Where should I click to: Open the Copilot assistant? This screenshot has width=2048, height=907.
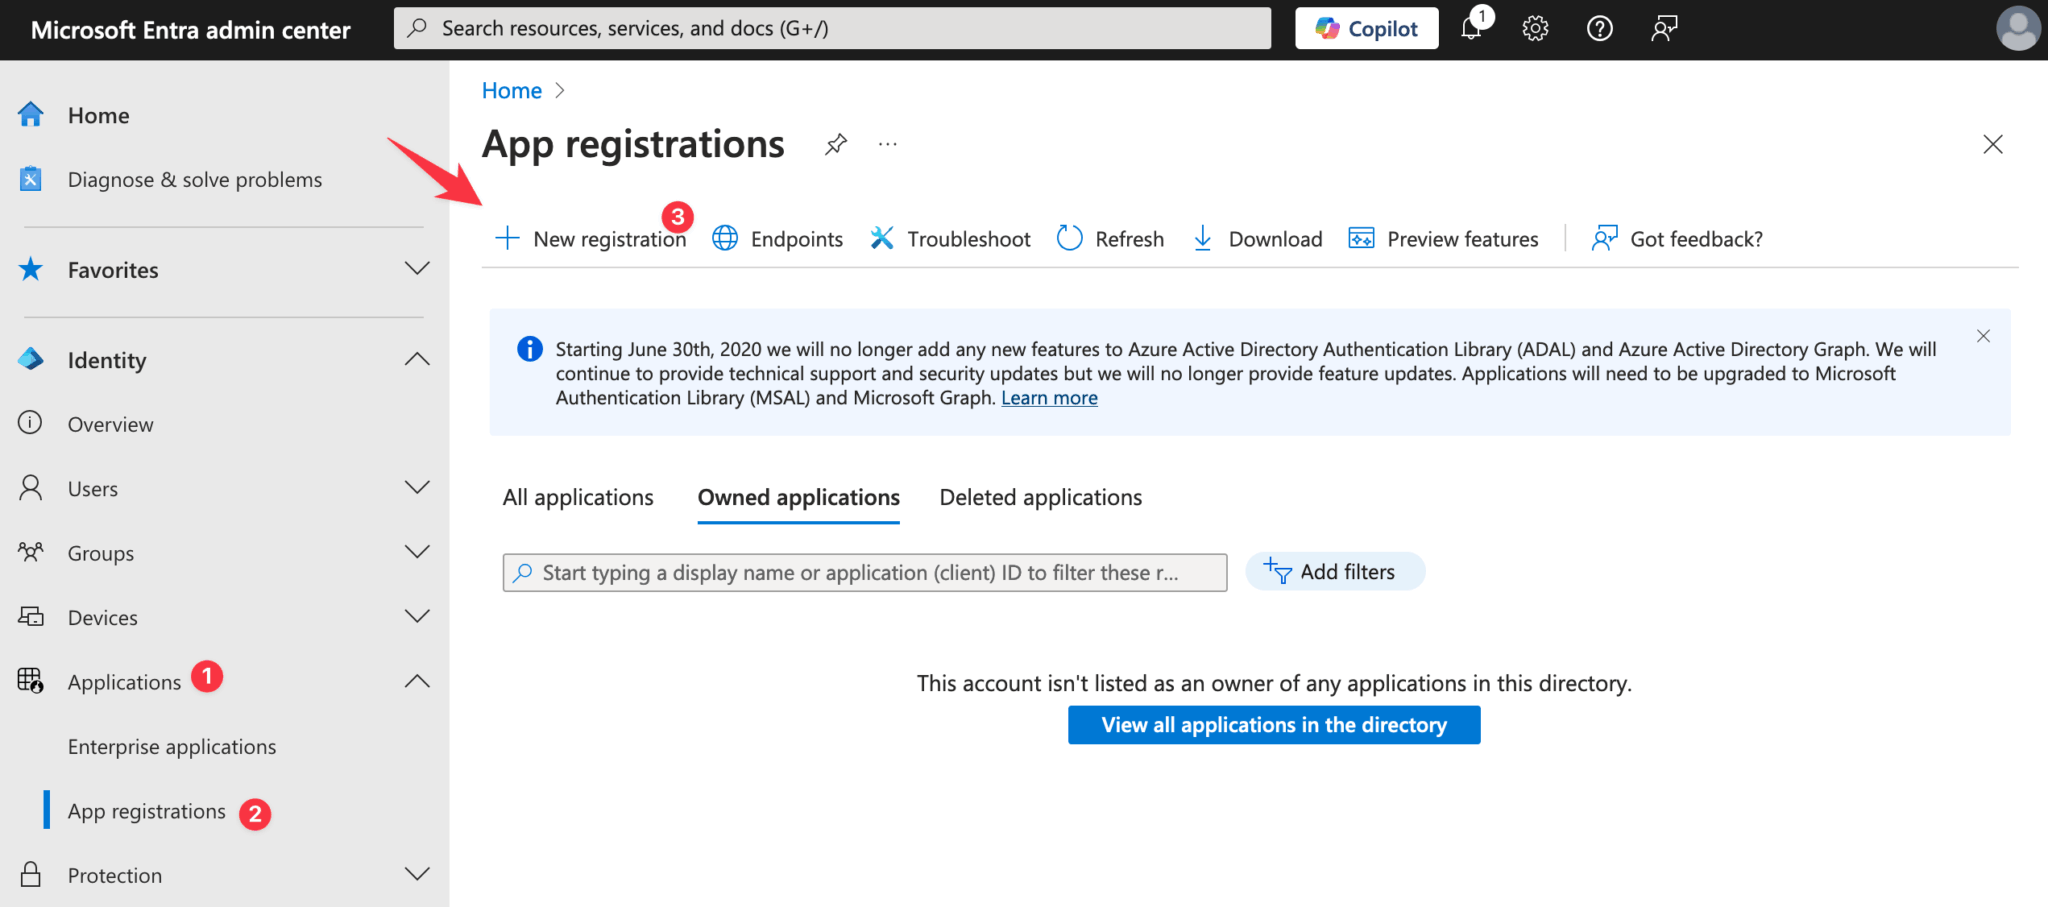click(x=1366, y=28)
